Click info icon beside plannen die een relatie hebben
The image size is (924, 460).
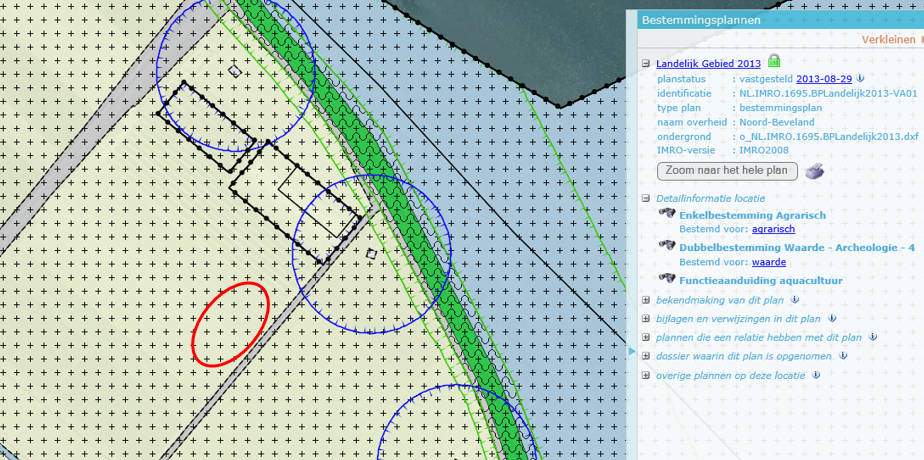[873, 337]
